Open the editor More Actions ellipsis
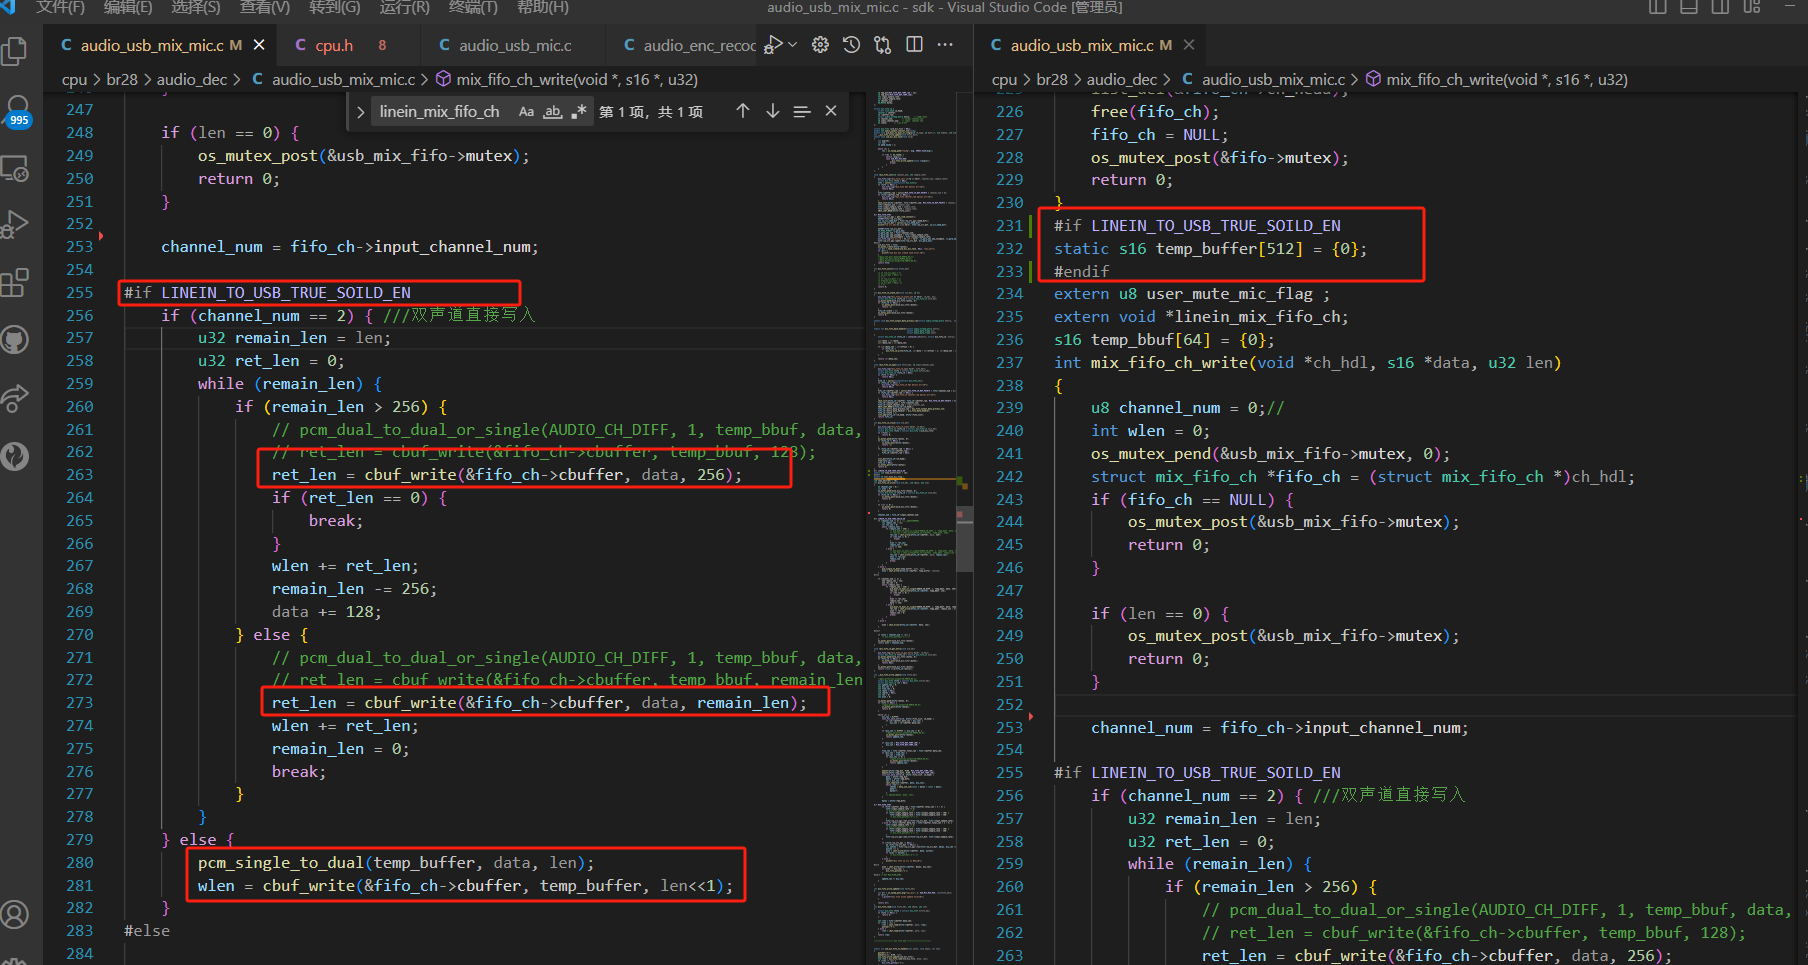1808x965 pixels. pyautogui.click(x=945, y=45)
